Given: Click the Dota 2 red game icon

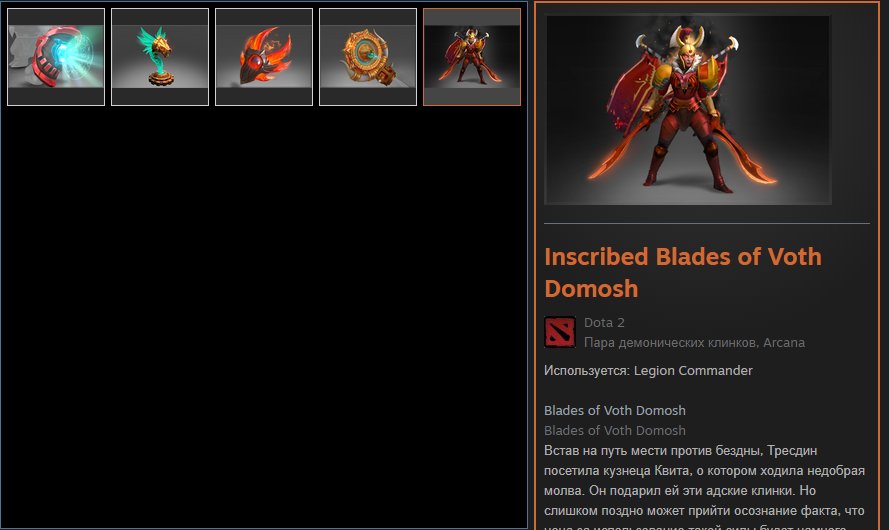Looking at the screenshot, I should (560, 332).
